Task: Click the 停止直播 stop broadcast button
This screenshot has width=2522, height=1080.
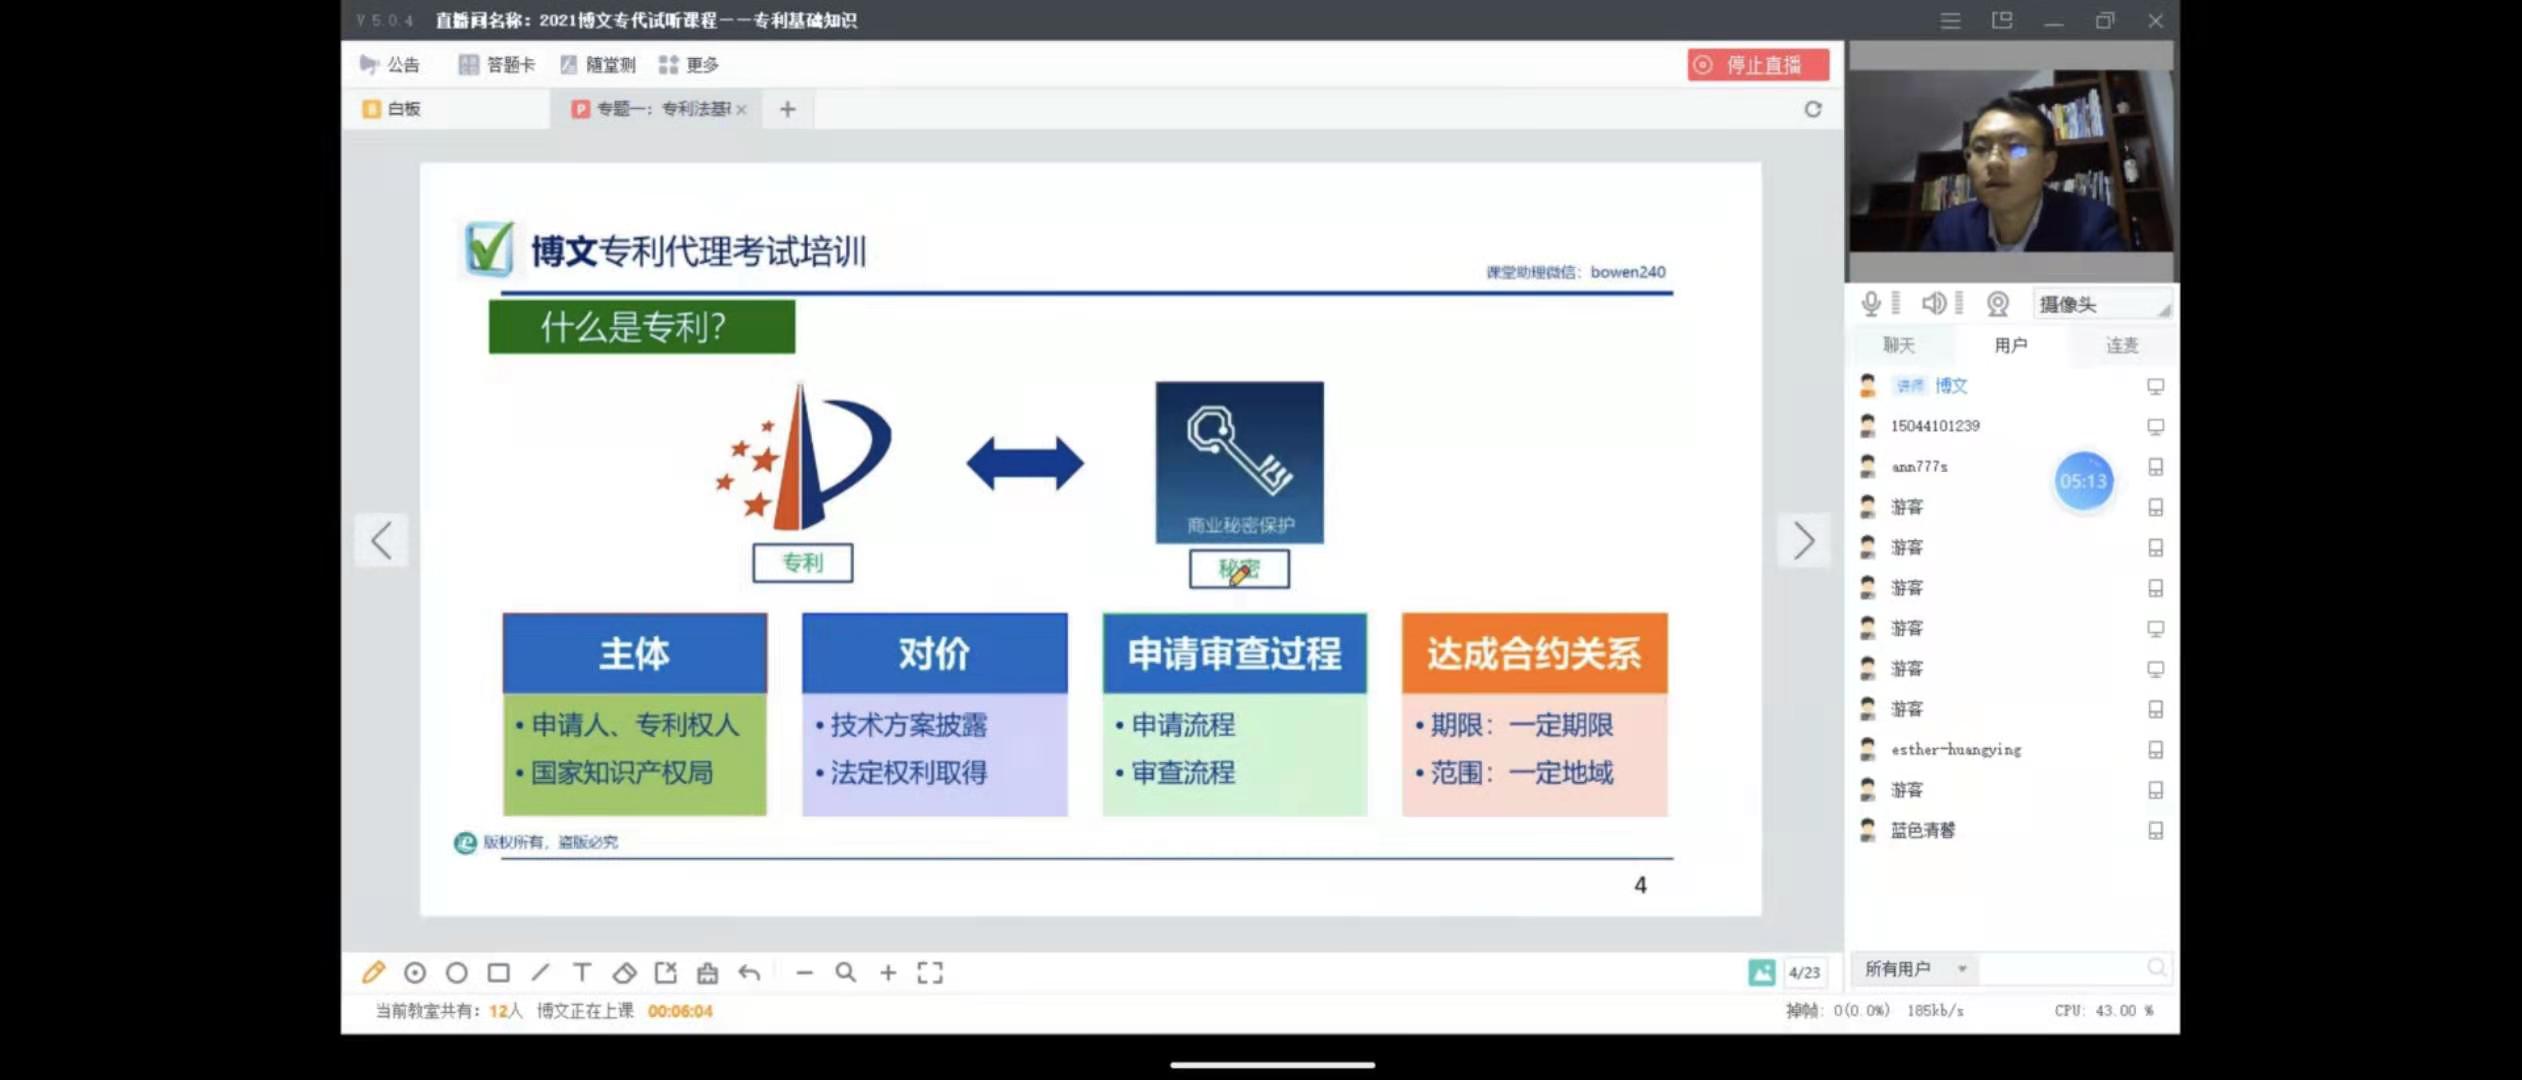Action: point(1757,65)
